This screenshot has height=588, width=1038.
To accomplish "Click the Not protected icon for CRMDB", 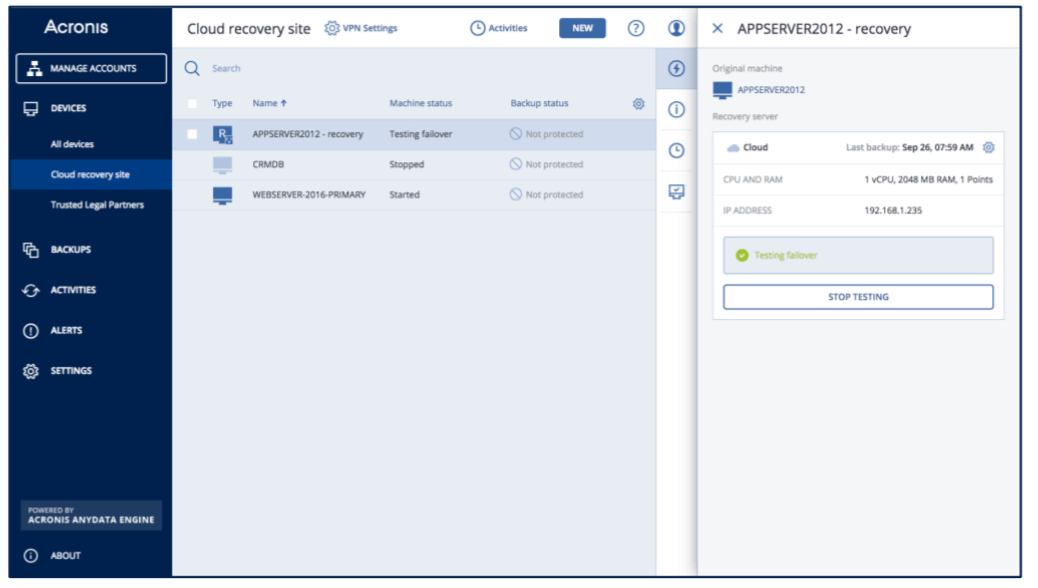I will point(516,164).
